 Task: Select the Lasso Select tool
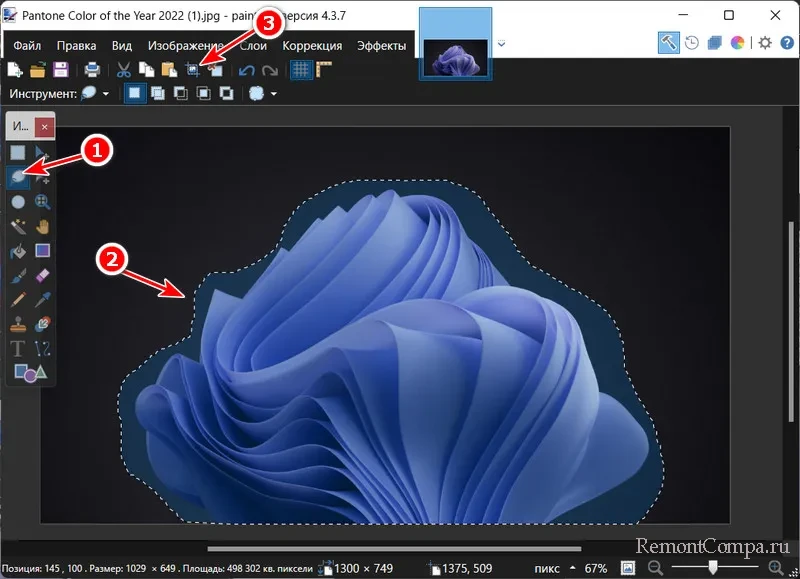(18, 177)
